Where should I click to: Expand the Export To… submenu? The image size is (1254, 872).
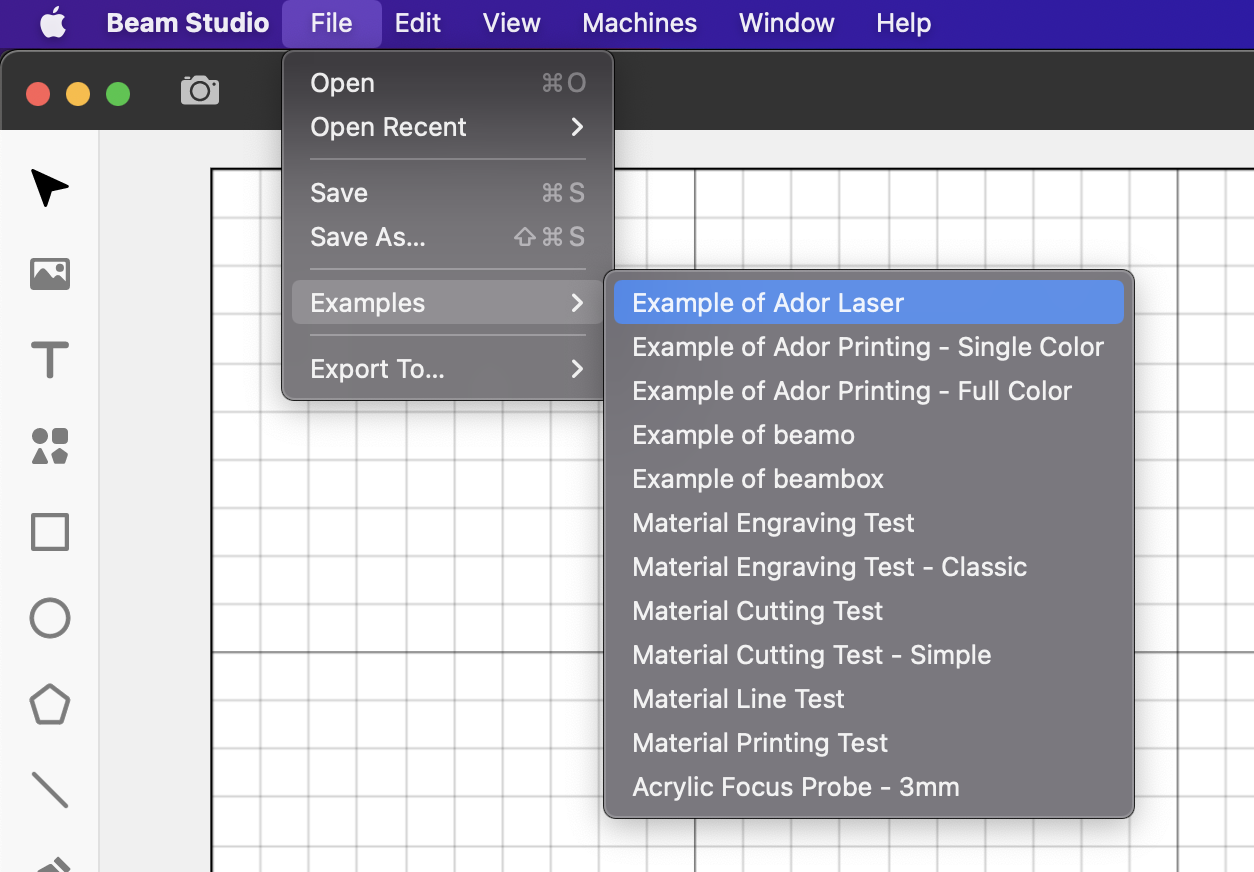[x=448, y=369]
